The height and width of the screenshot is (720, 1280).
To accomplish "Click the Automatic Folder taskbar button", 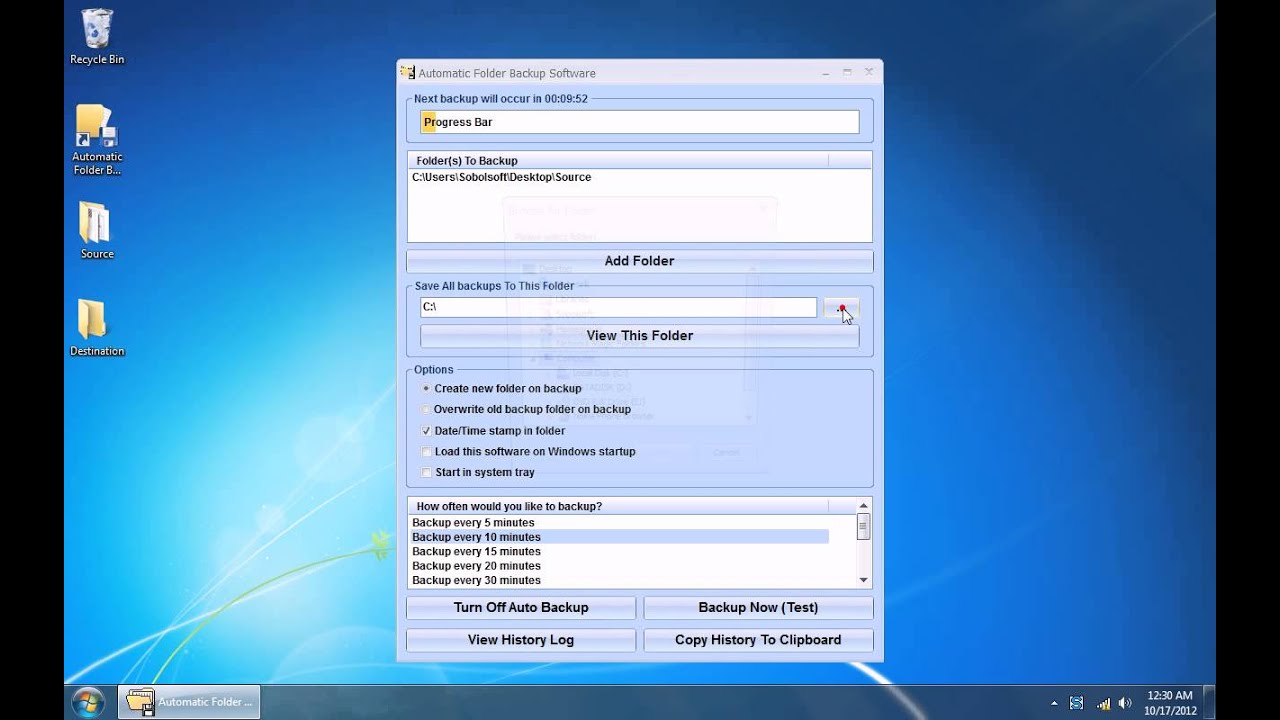I will pyautogui.click(x=189, y=702).
